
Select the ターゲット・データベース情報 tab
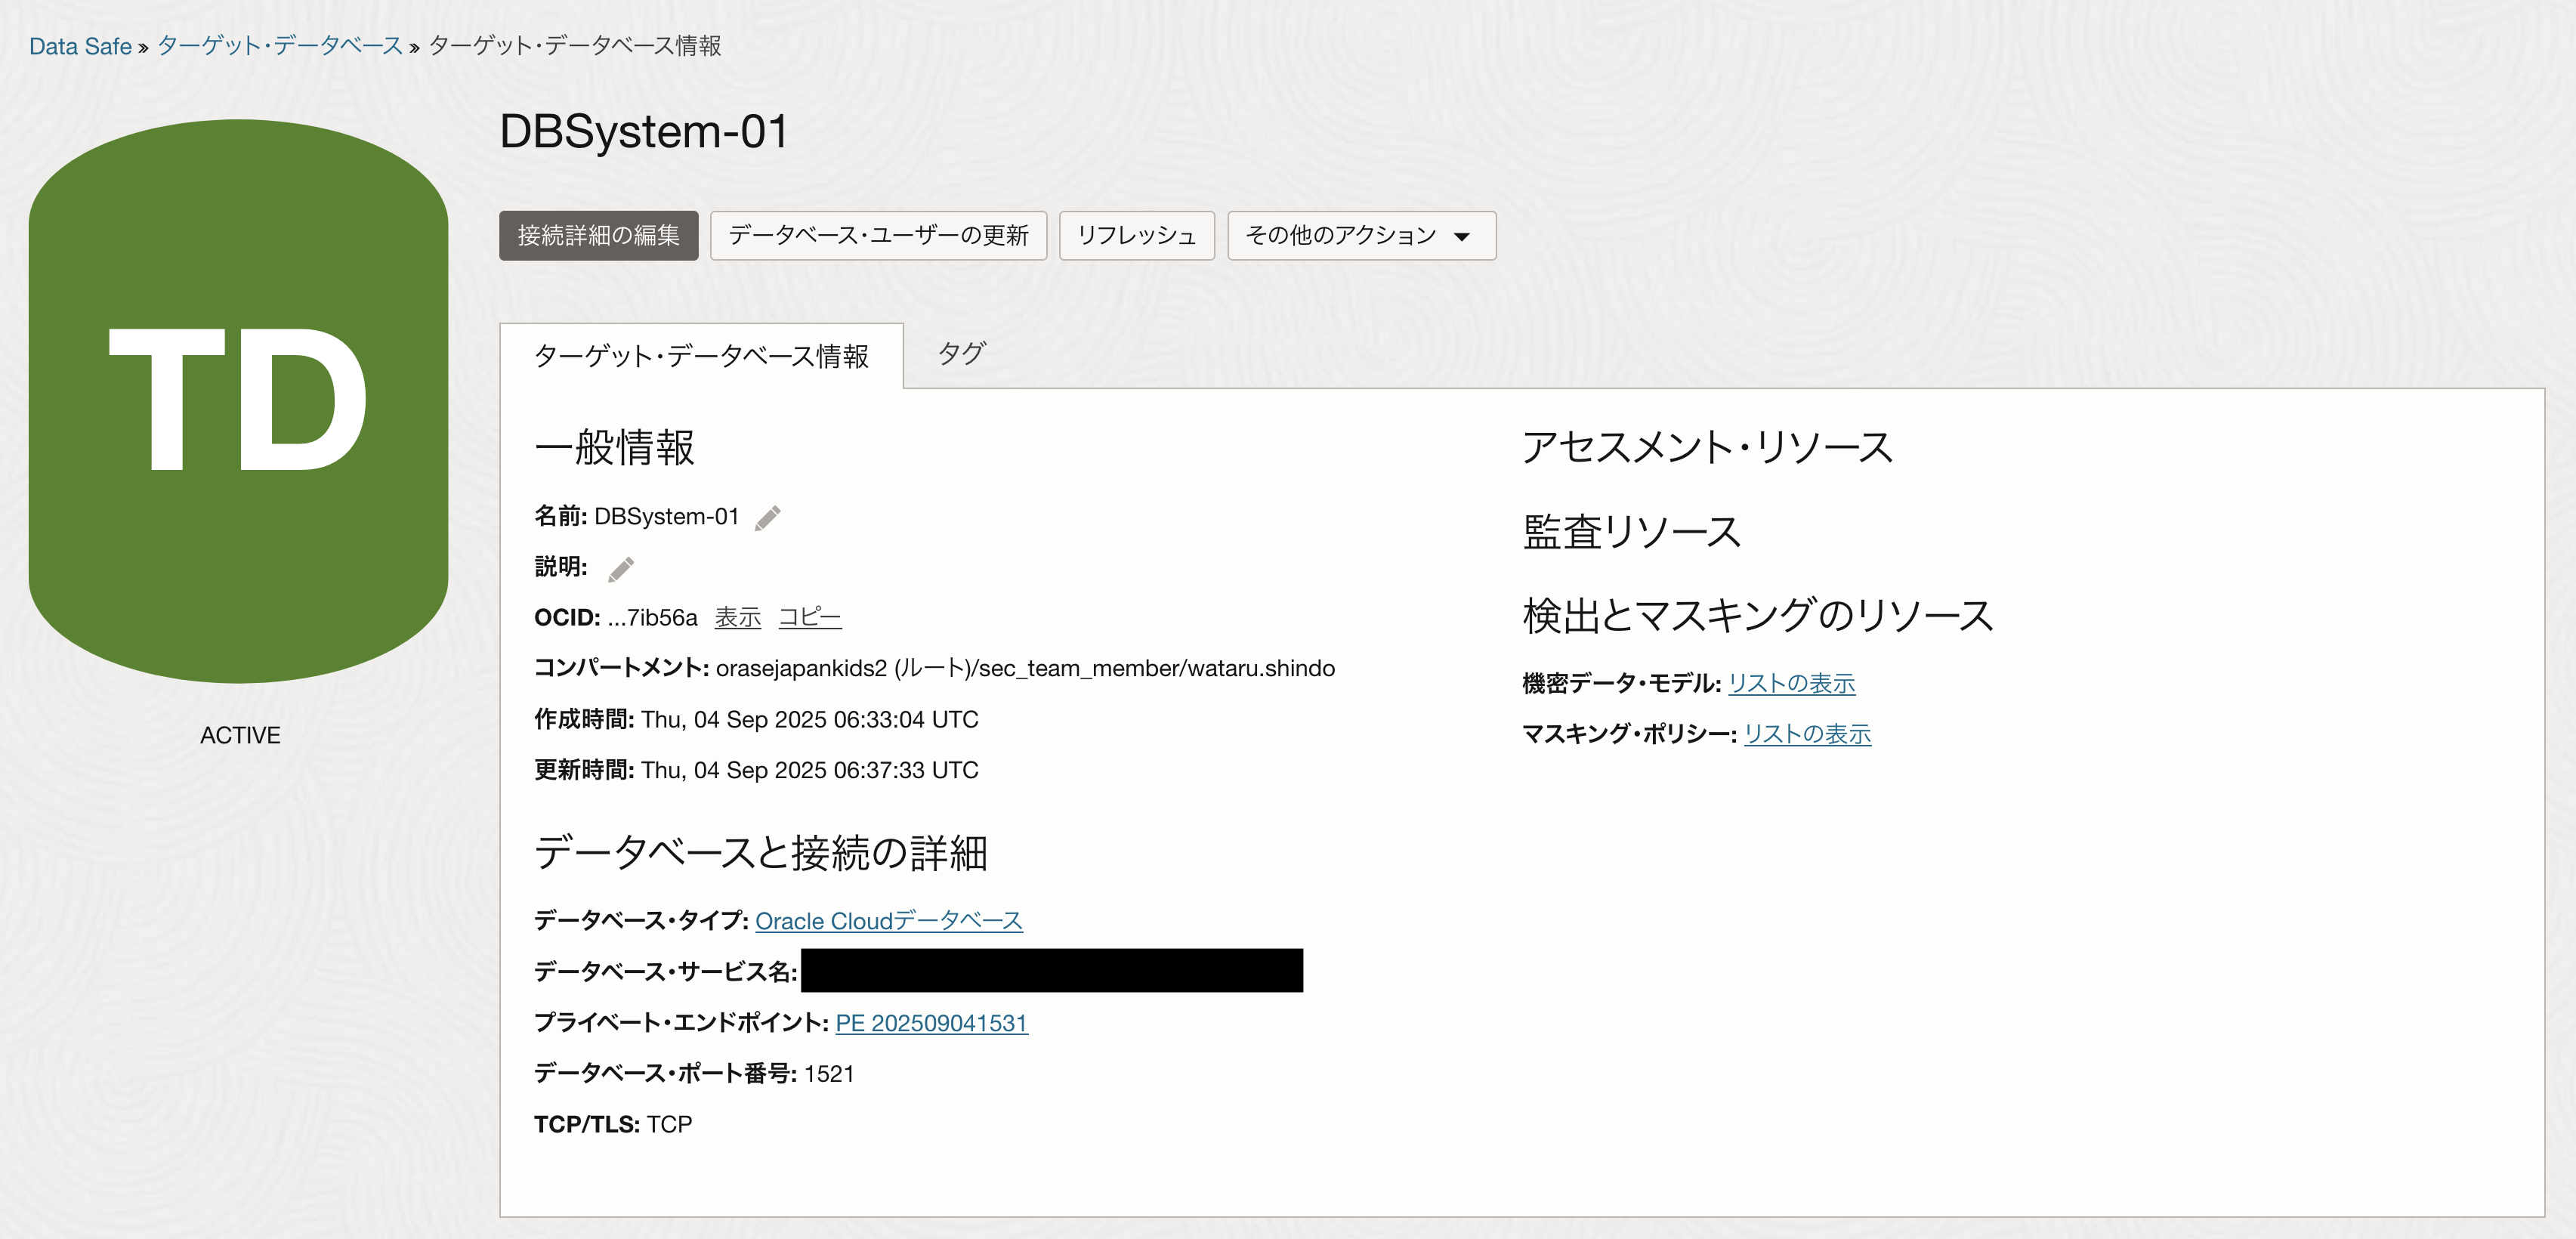702,355
